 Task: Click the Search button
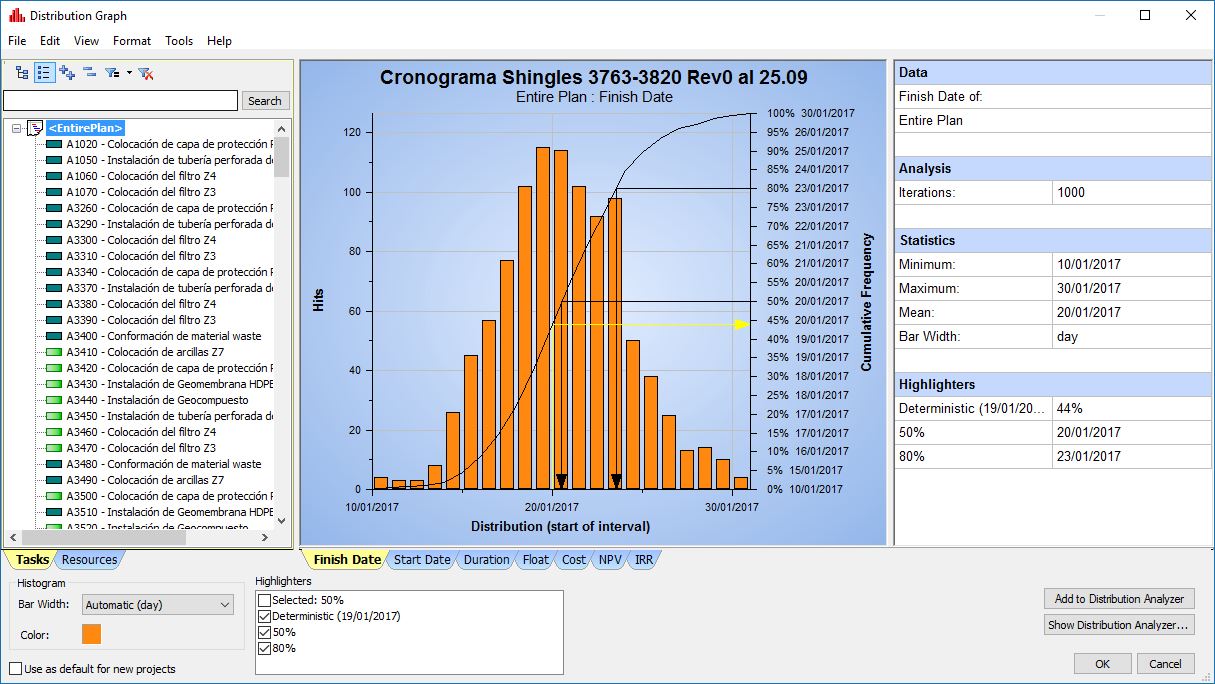265,101
